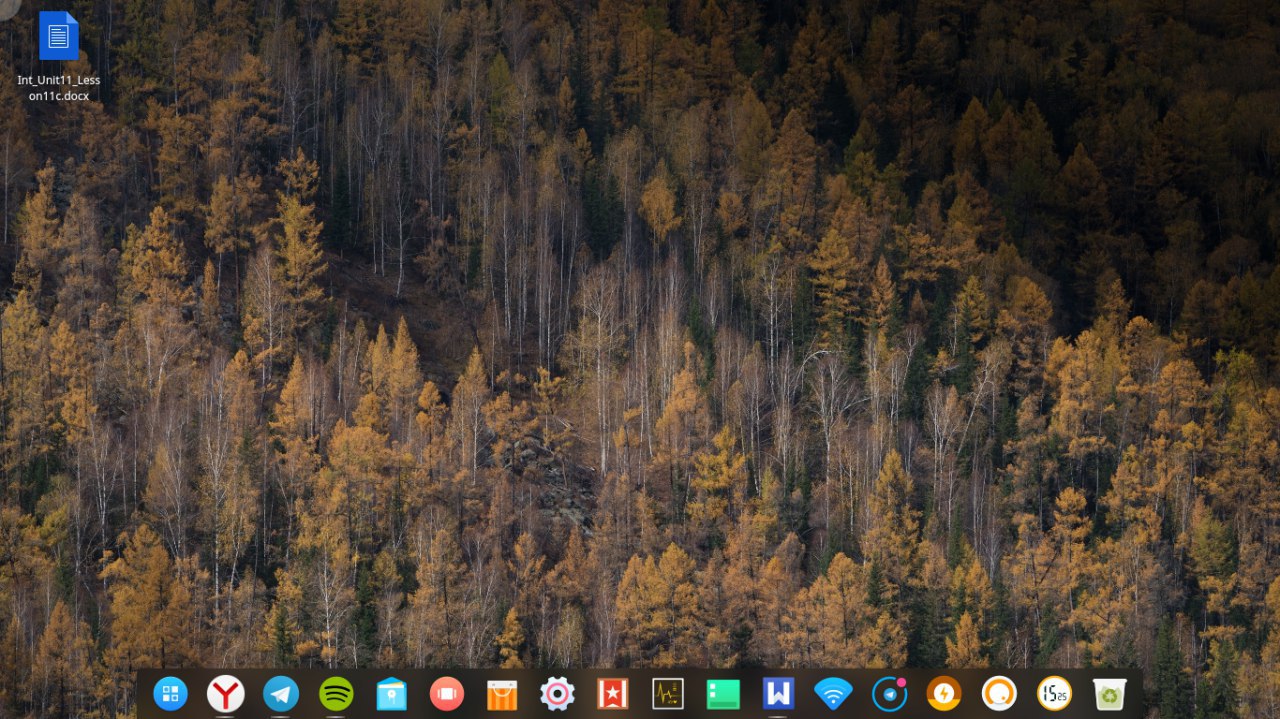1280x719 pixels.
Task: Open the circular Telegram notification tray icon
Action: (889, 693)
